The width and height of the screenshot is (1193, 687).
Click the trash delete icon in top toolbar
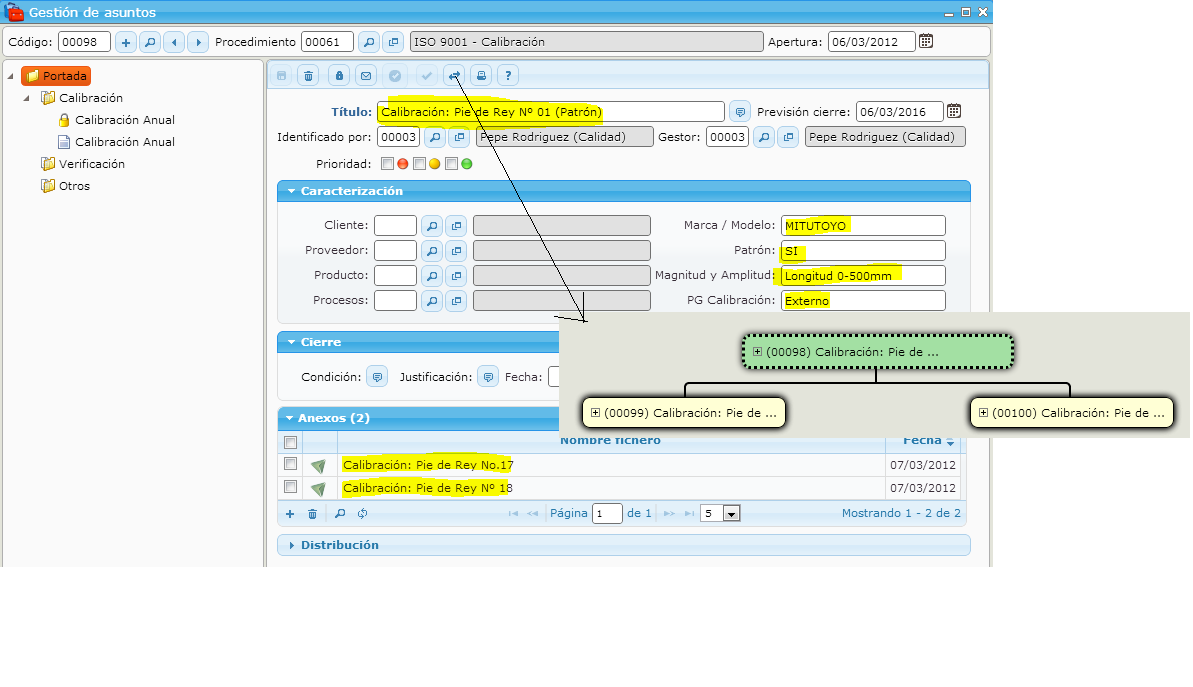308,75
